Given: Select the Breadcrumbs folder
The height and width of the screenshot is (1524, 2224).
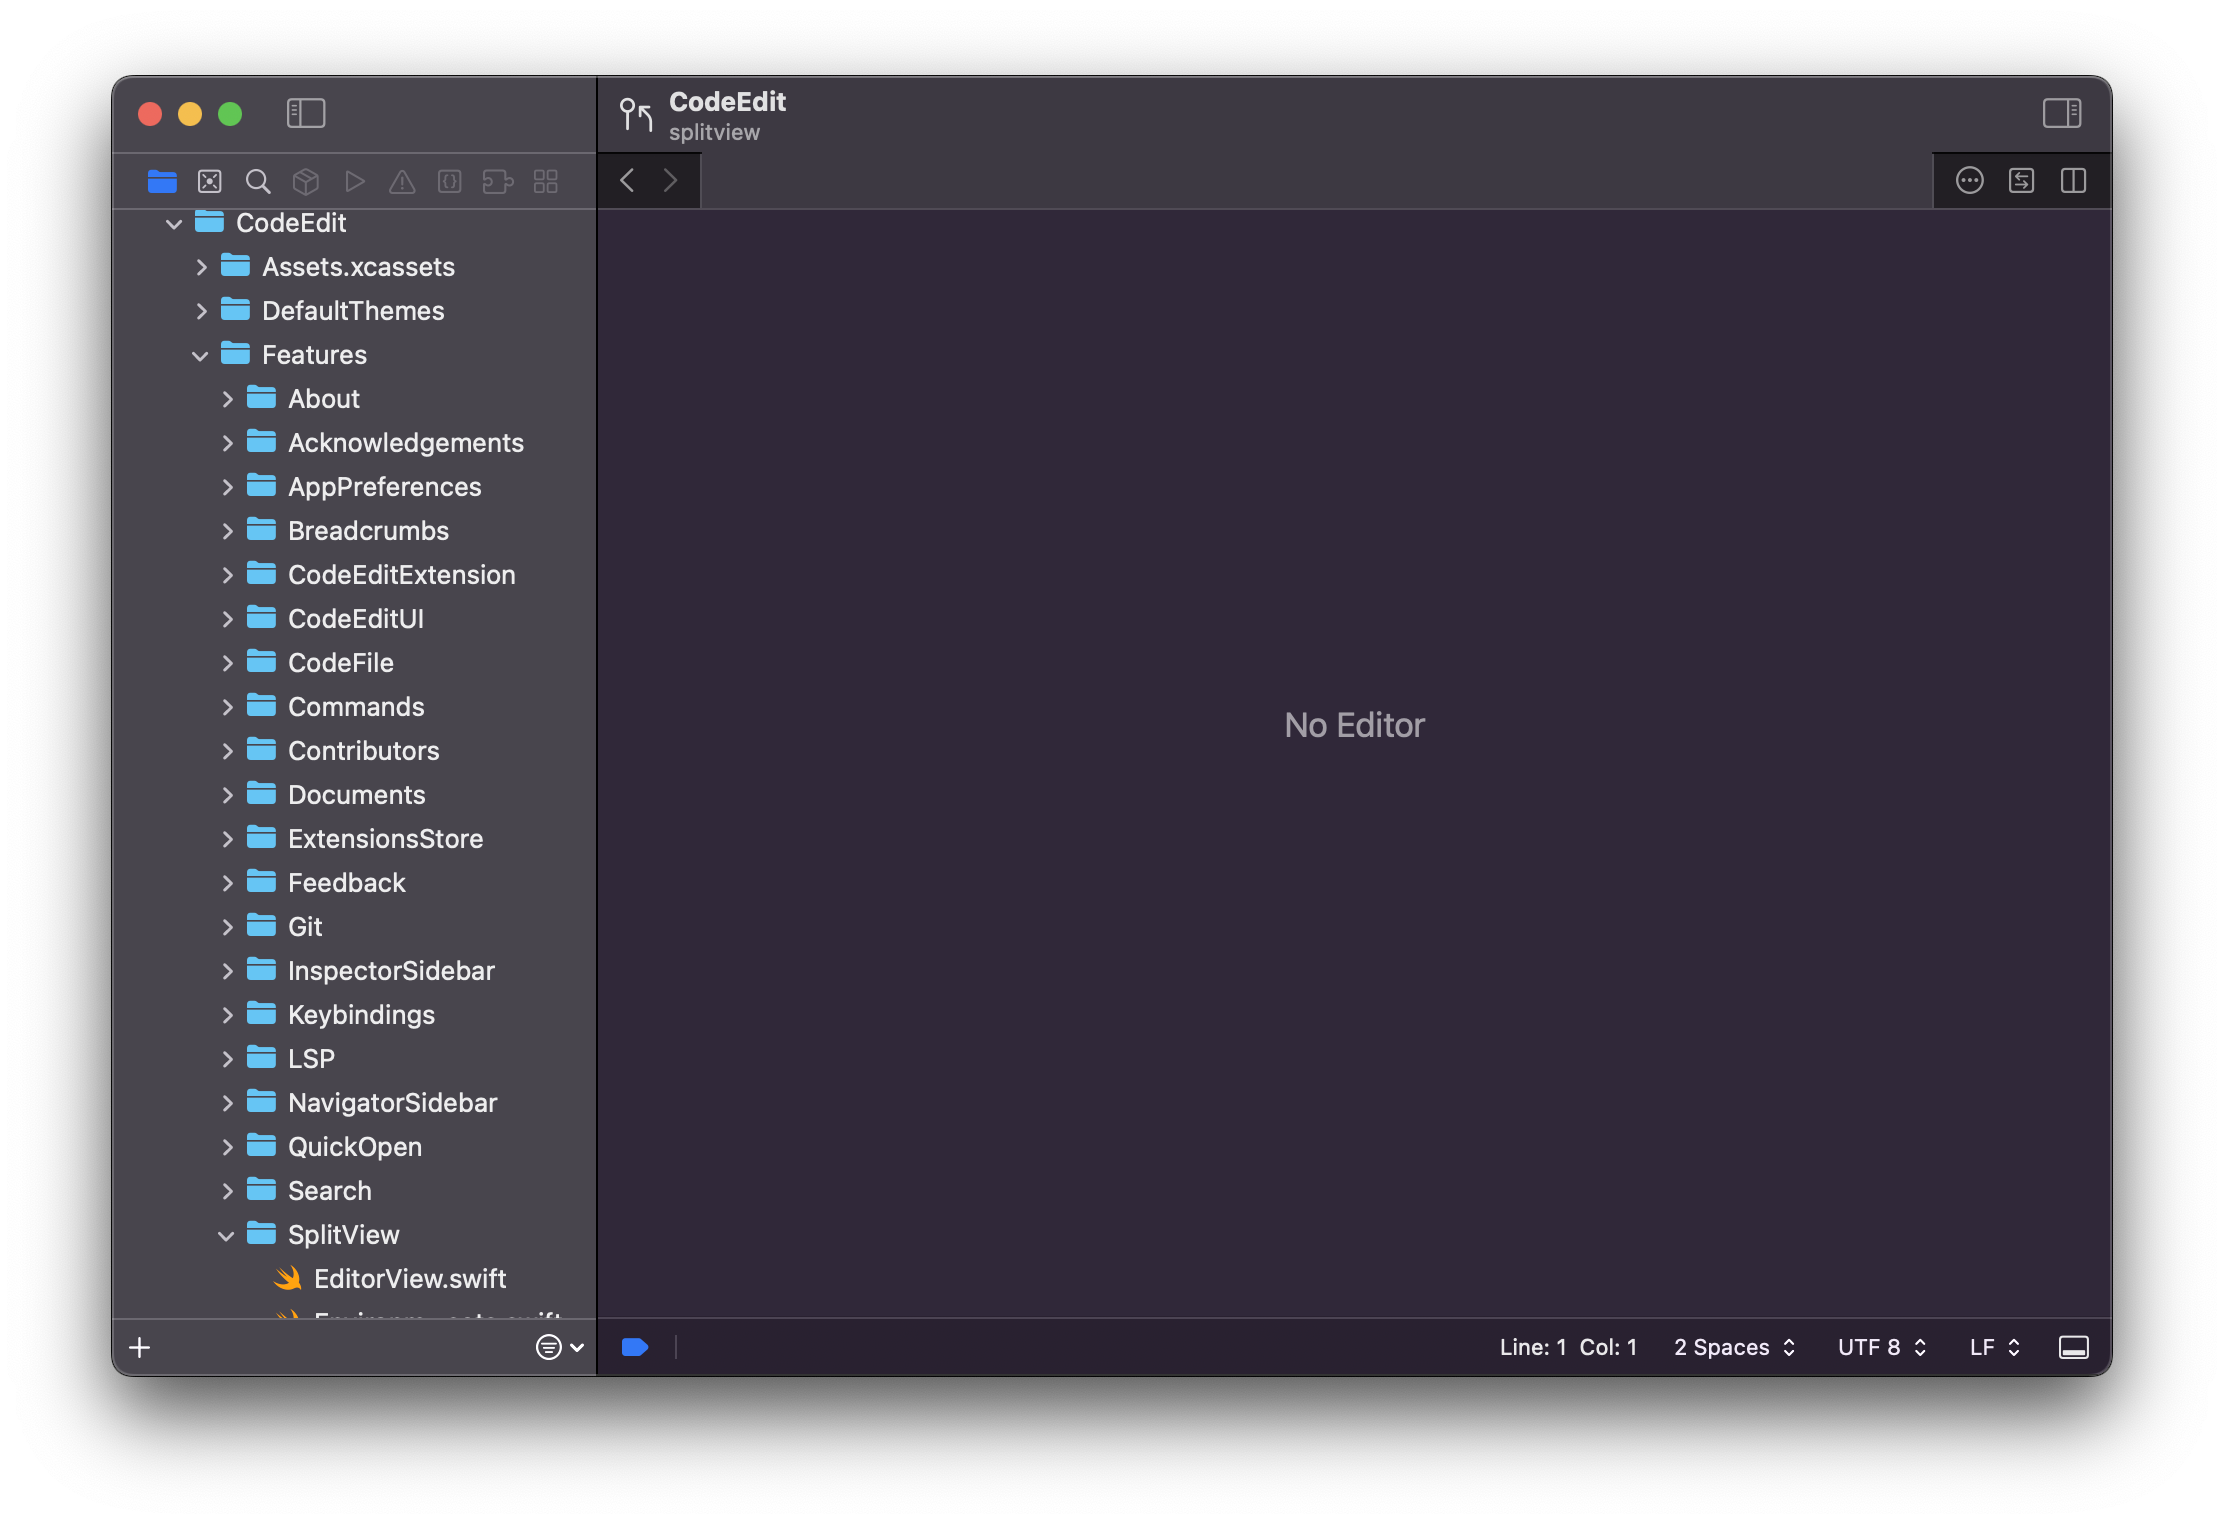Looking at the screenshot, I should (x=355, y=531).
